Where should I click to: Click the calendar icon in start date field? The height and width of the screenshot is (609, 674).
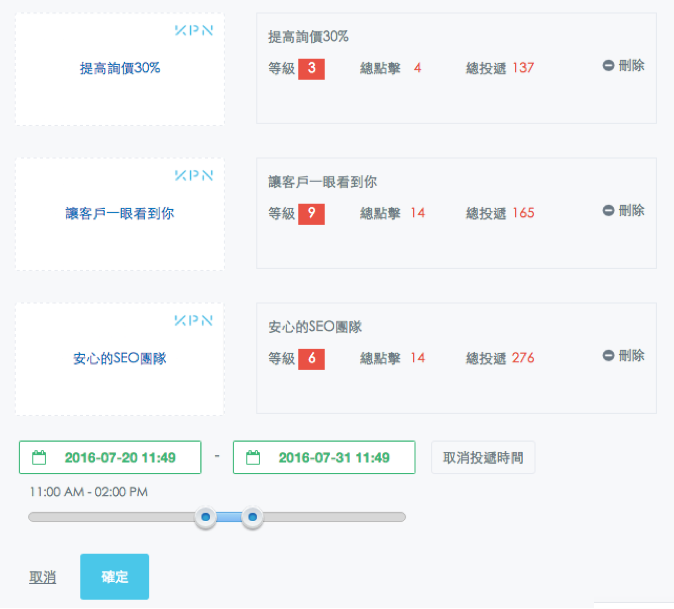pos(40,458)
